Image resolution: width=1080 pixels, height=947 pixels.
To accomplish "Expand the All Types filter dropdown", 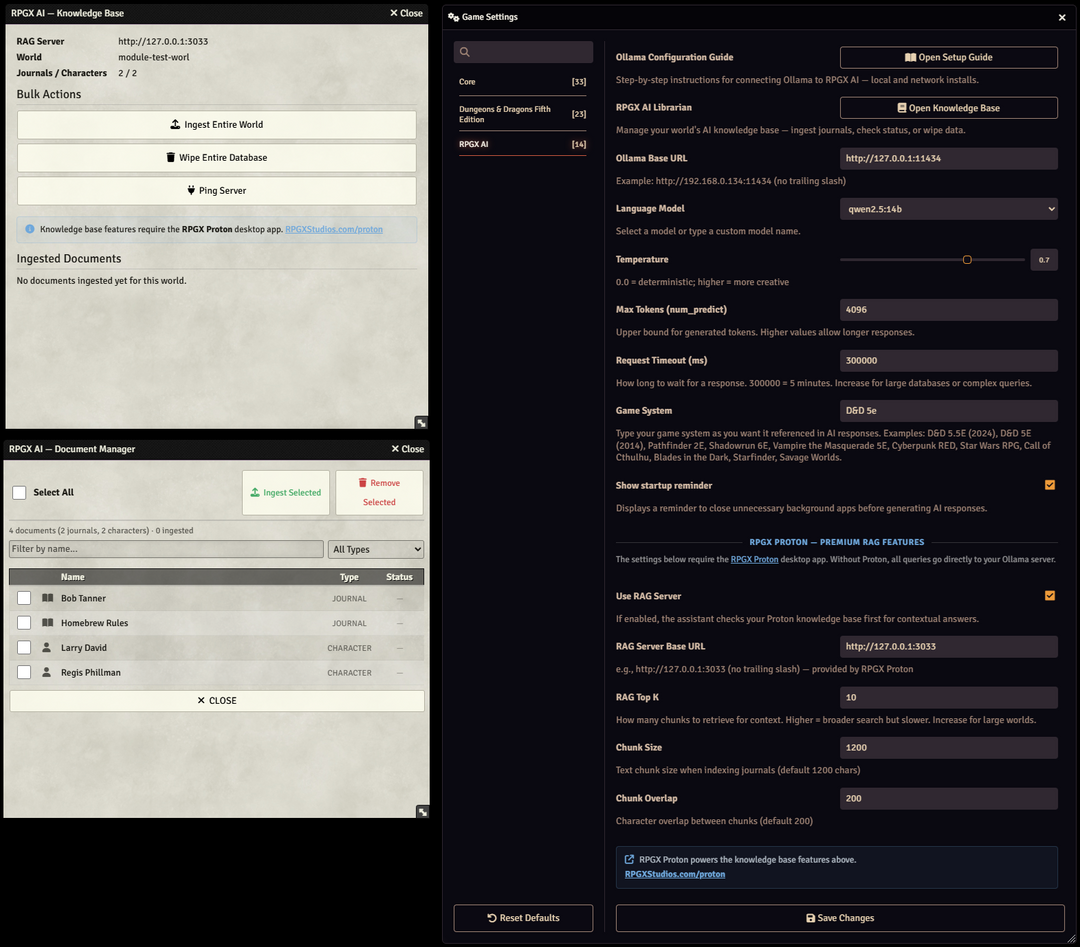I will (376, 549).
